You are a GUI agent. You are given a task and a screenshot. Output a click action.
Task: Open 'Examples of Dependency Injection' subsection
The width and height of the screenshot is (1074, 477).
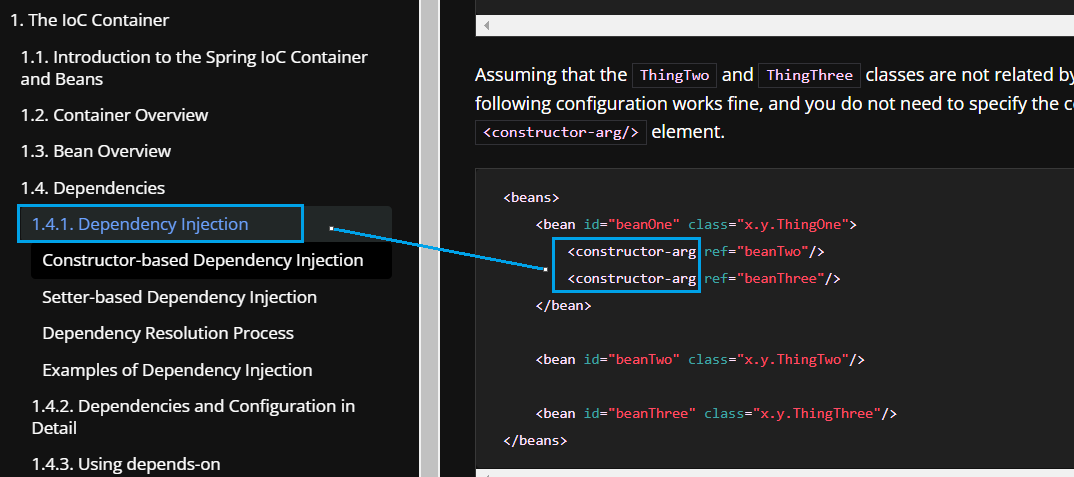coord(177,370)
